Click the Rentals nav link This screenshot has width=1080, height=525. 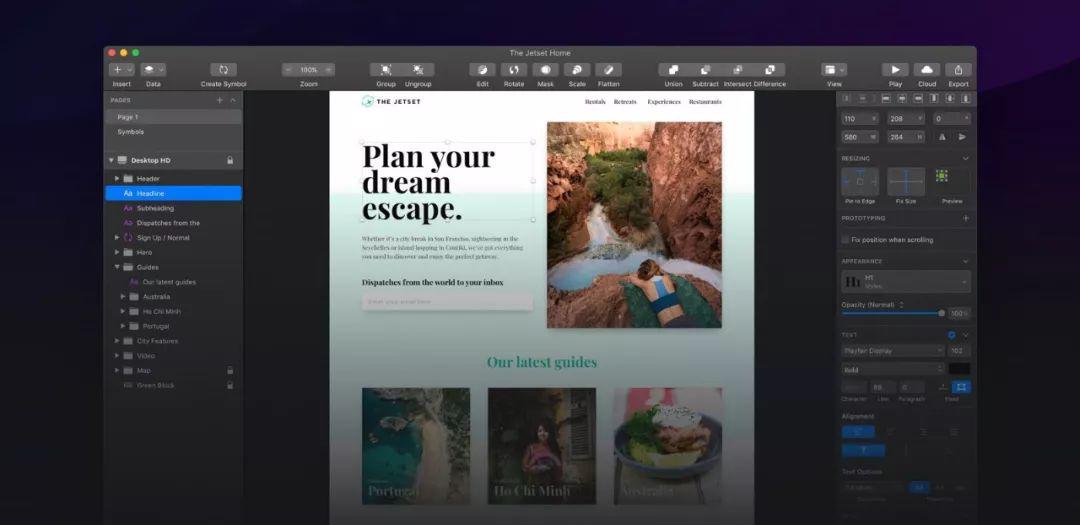click(x=595, y=102)
